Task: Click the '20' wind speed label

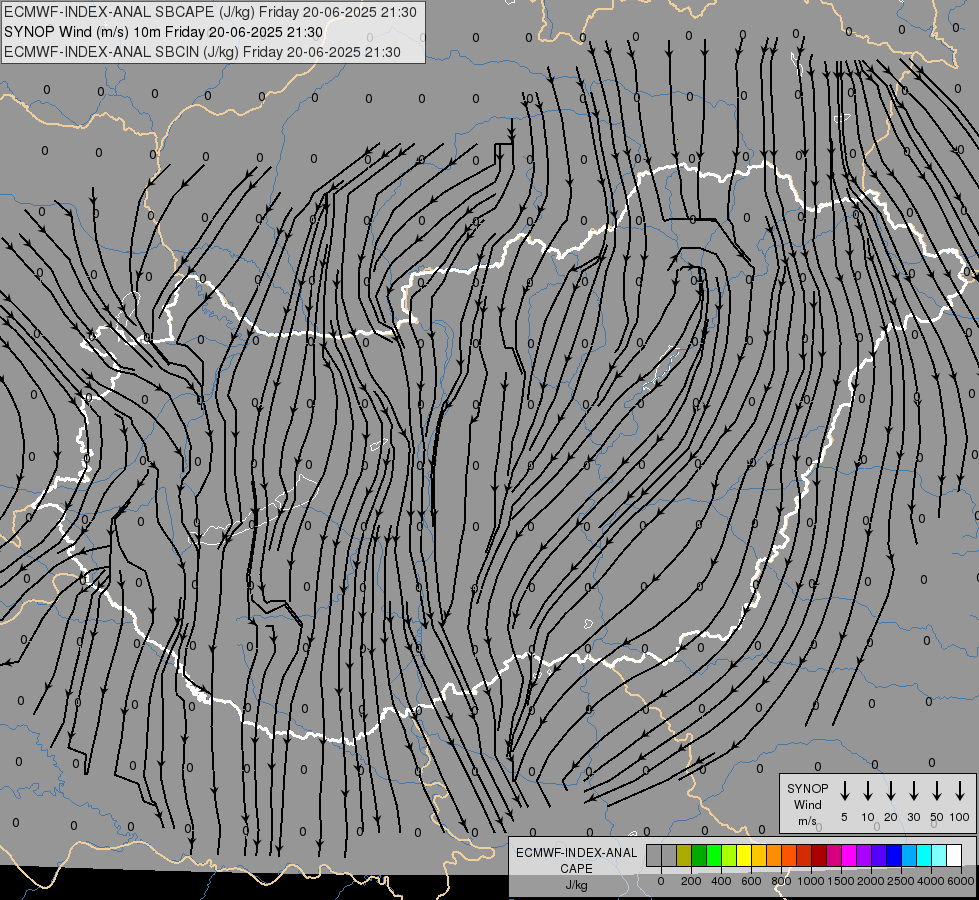Action: coord(891,817)
